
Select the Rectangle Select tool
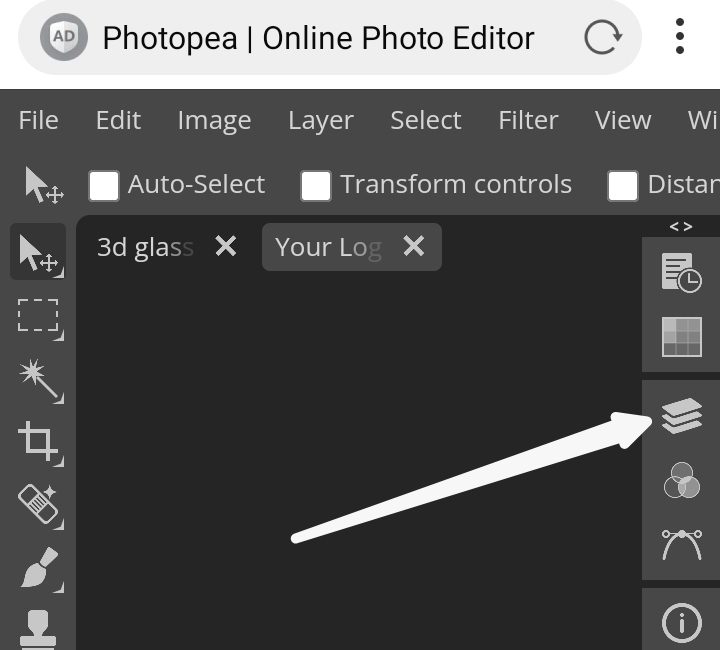pyautogui.click(x=40, y=316)
